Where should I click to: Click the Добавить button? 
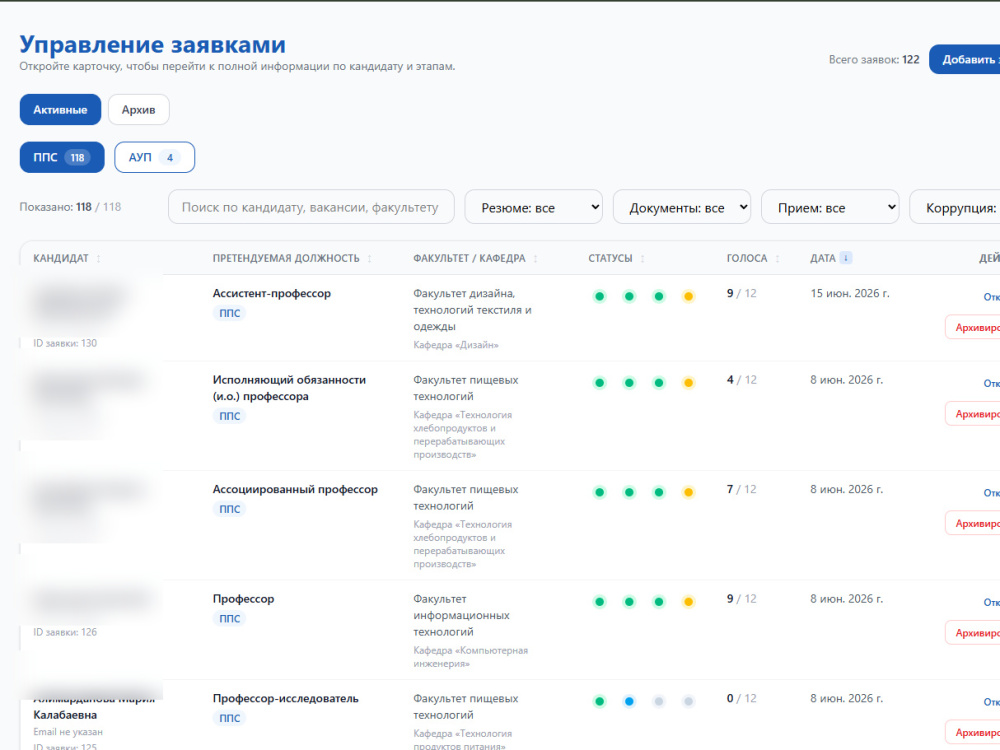pos(964,59)
